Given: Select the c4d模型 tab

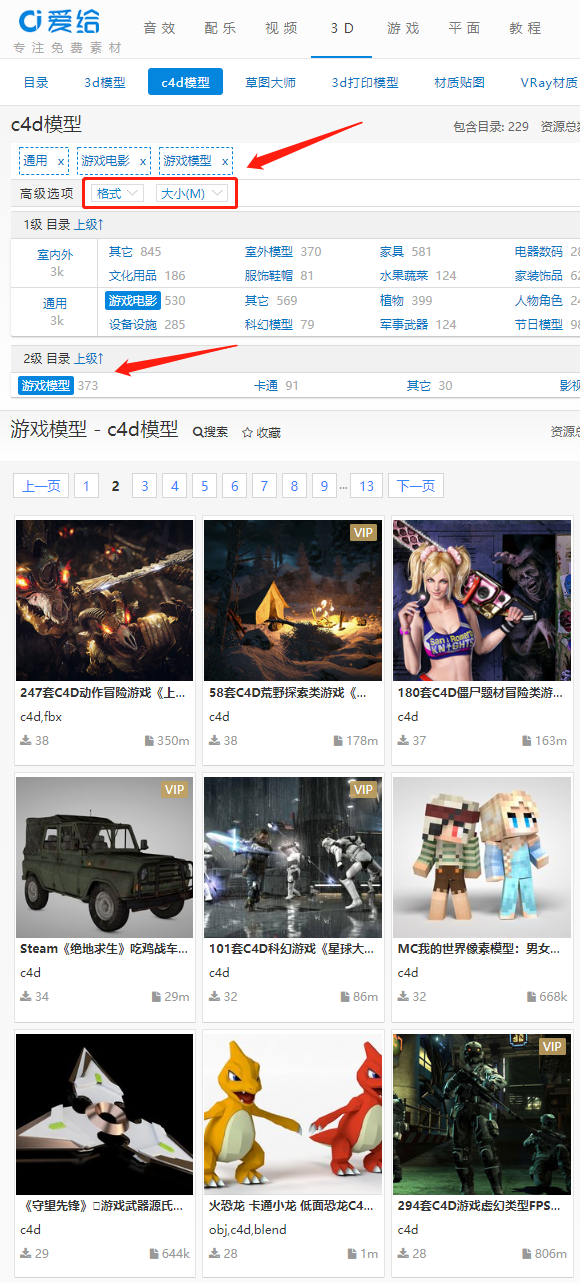Looking at the screenshot, I should click(x=186, y=82).
